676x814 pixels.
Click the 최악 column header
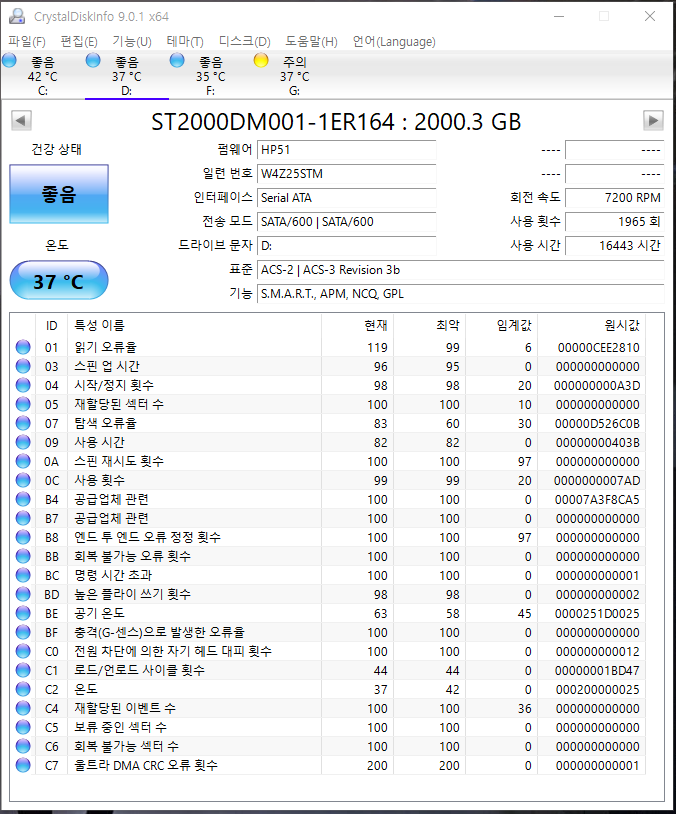click(429, 325)
